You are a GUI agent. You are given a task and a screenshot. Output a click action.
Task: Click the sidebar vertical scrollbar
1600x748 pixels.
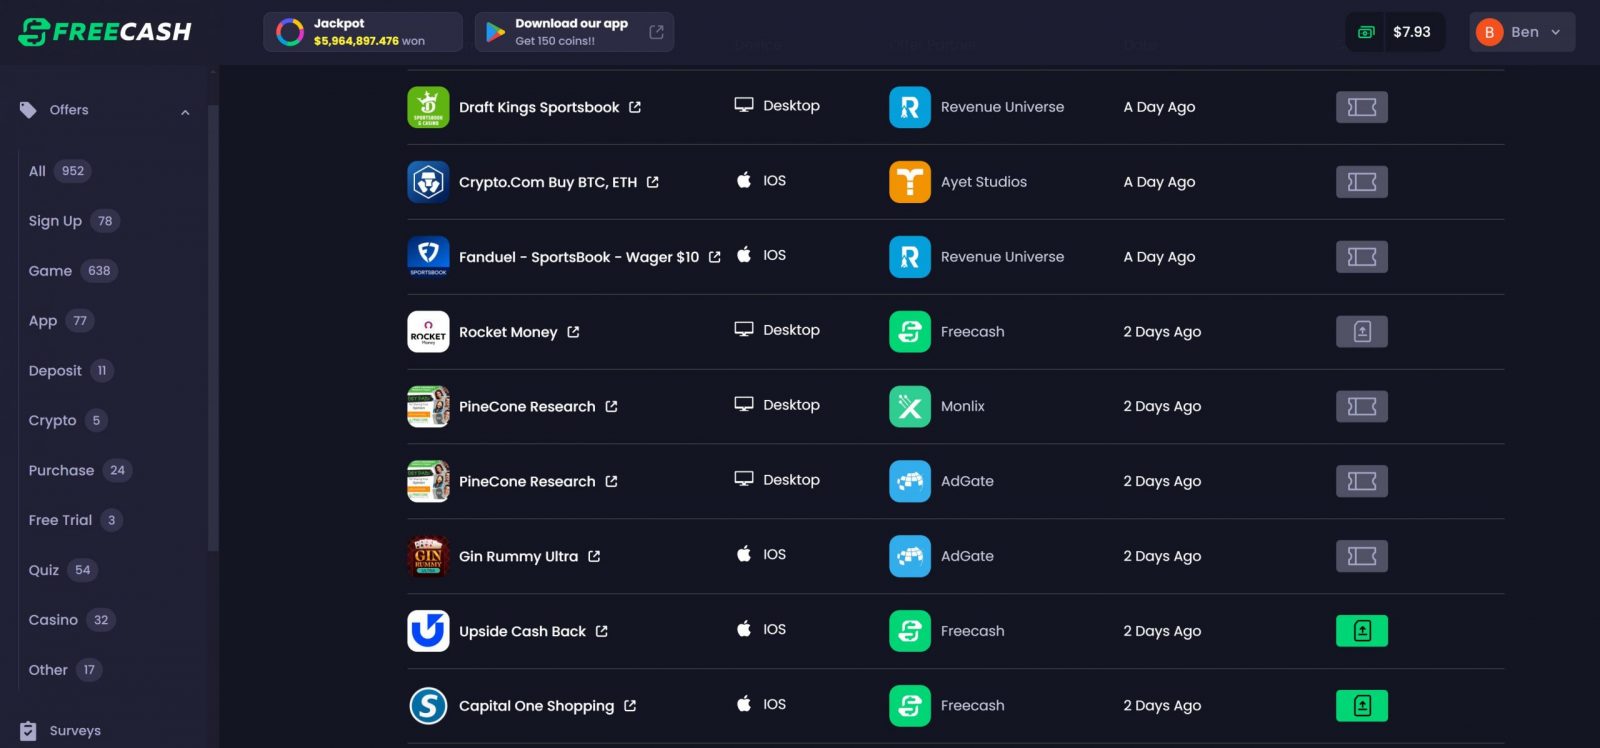pos(213,328)
